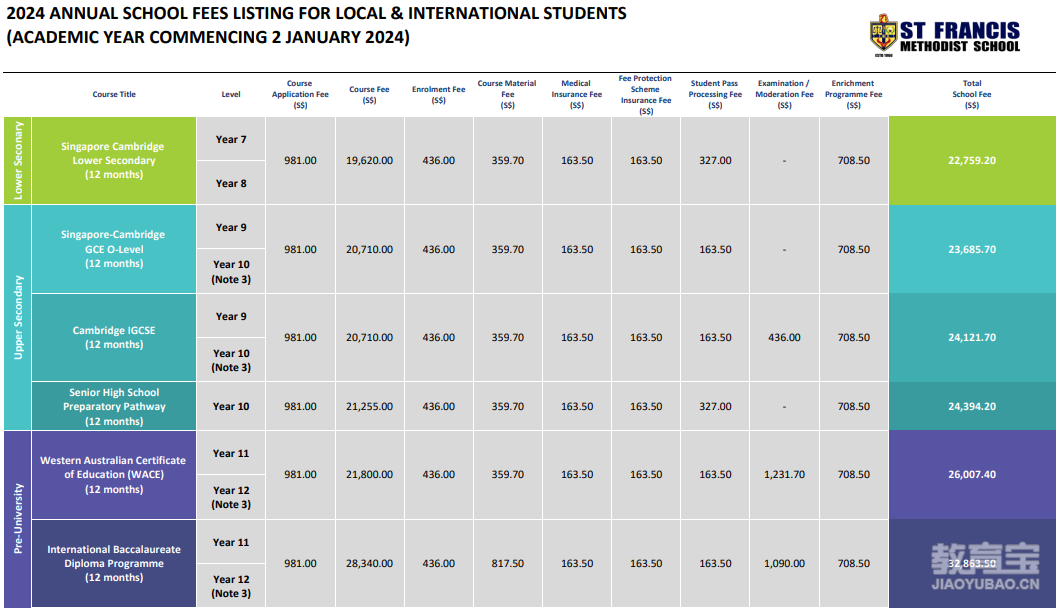Click enrolment fee 436.00 in the WACE row
This screenshot has width=1061, height=613.
tap(438, 474)
